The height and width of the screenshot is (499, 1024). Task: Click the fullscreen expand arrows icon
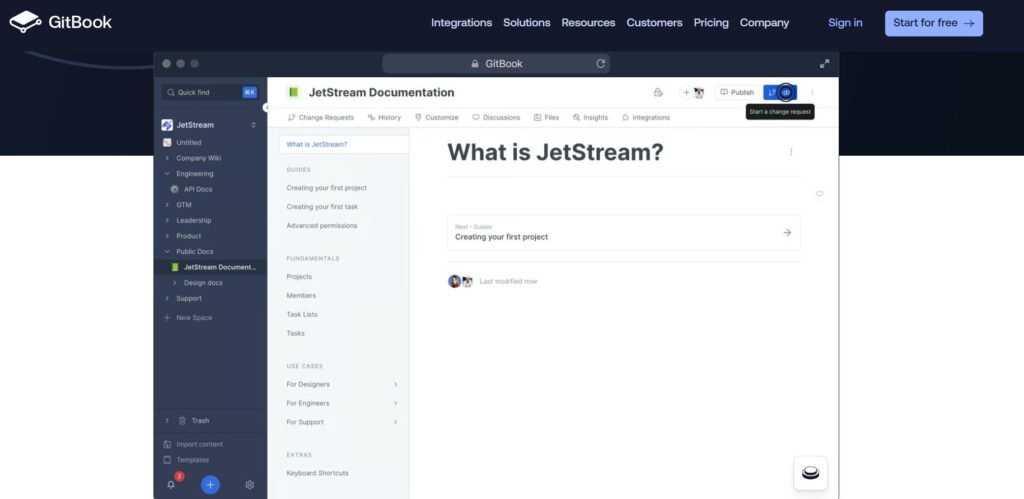(x=824, y=63)
